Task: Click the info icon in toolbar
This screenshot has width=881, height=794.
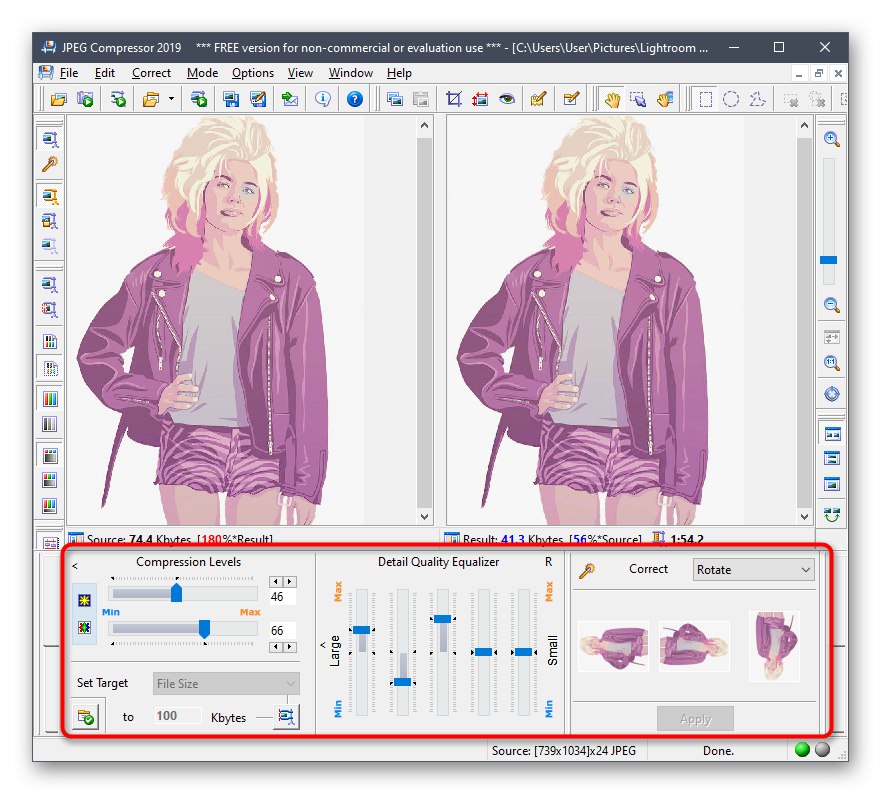Action: click(323, 99)
